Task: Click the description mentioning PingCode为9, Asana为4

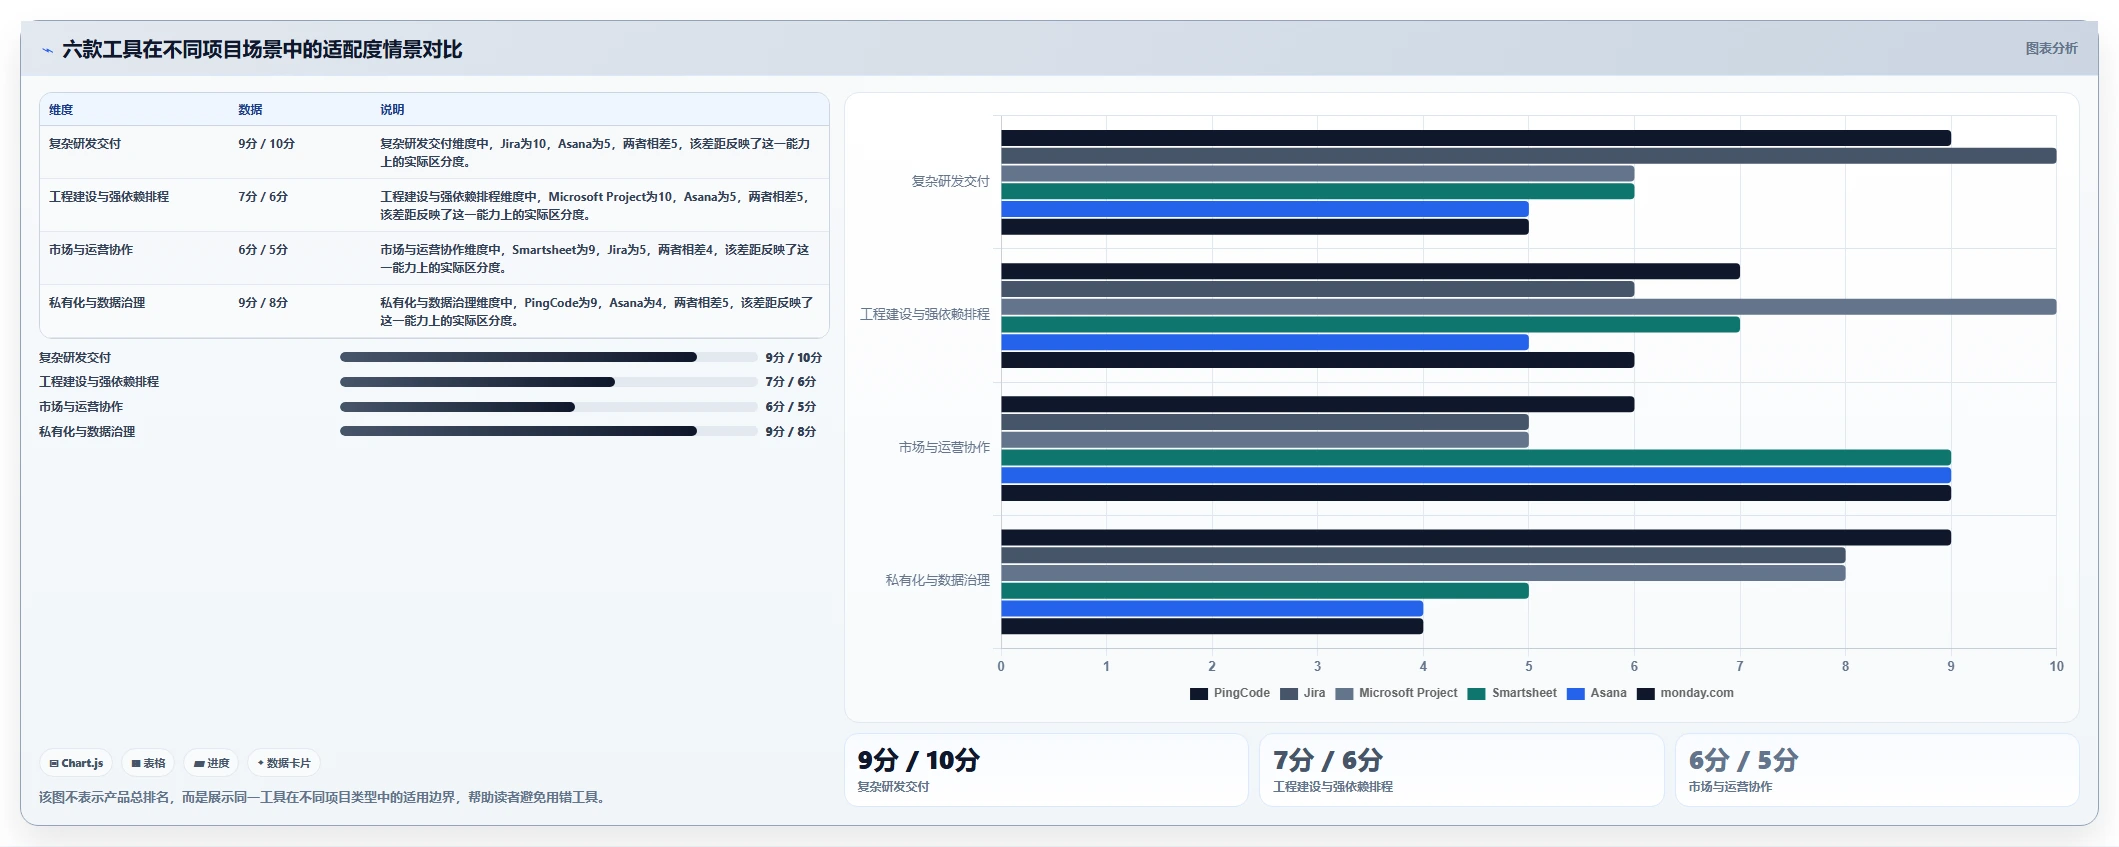Action: click(x=596, y=311)
